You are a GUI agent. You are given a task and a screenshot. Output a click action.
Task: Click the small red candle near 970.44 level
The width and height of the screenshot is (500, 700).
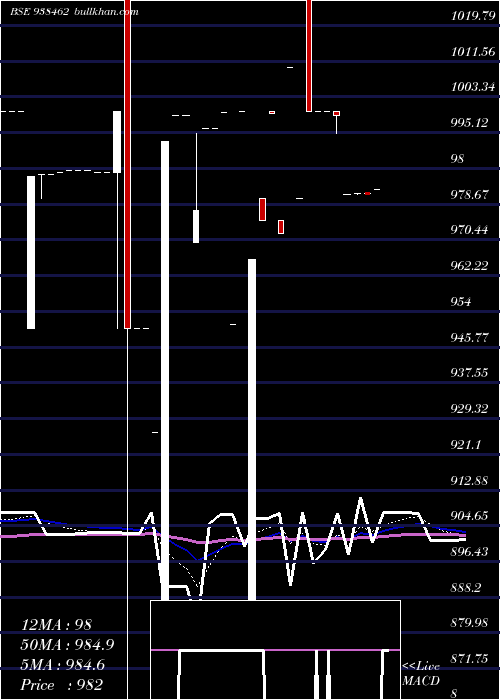[281, 227]
